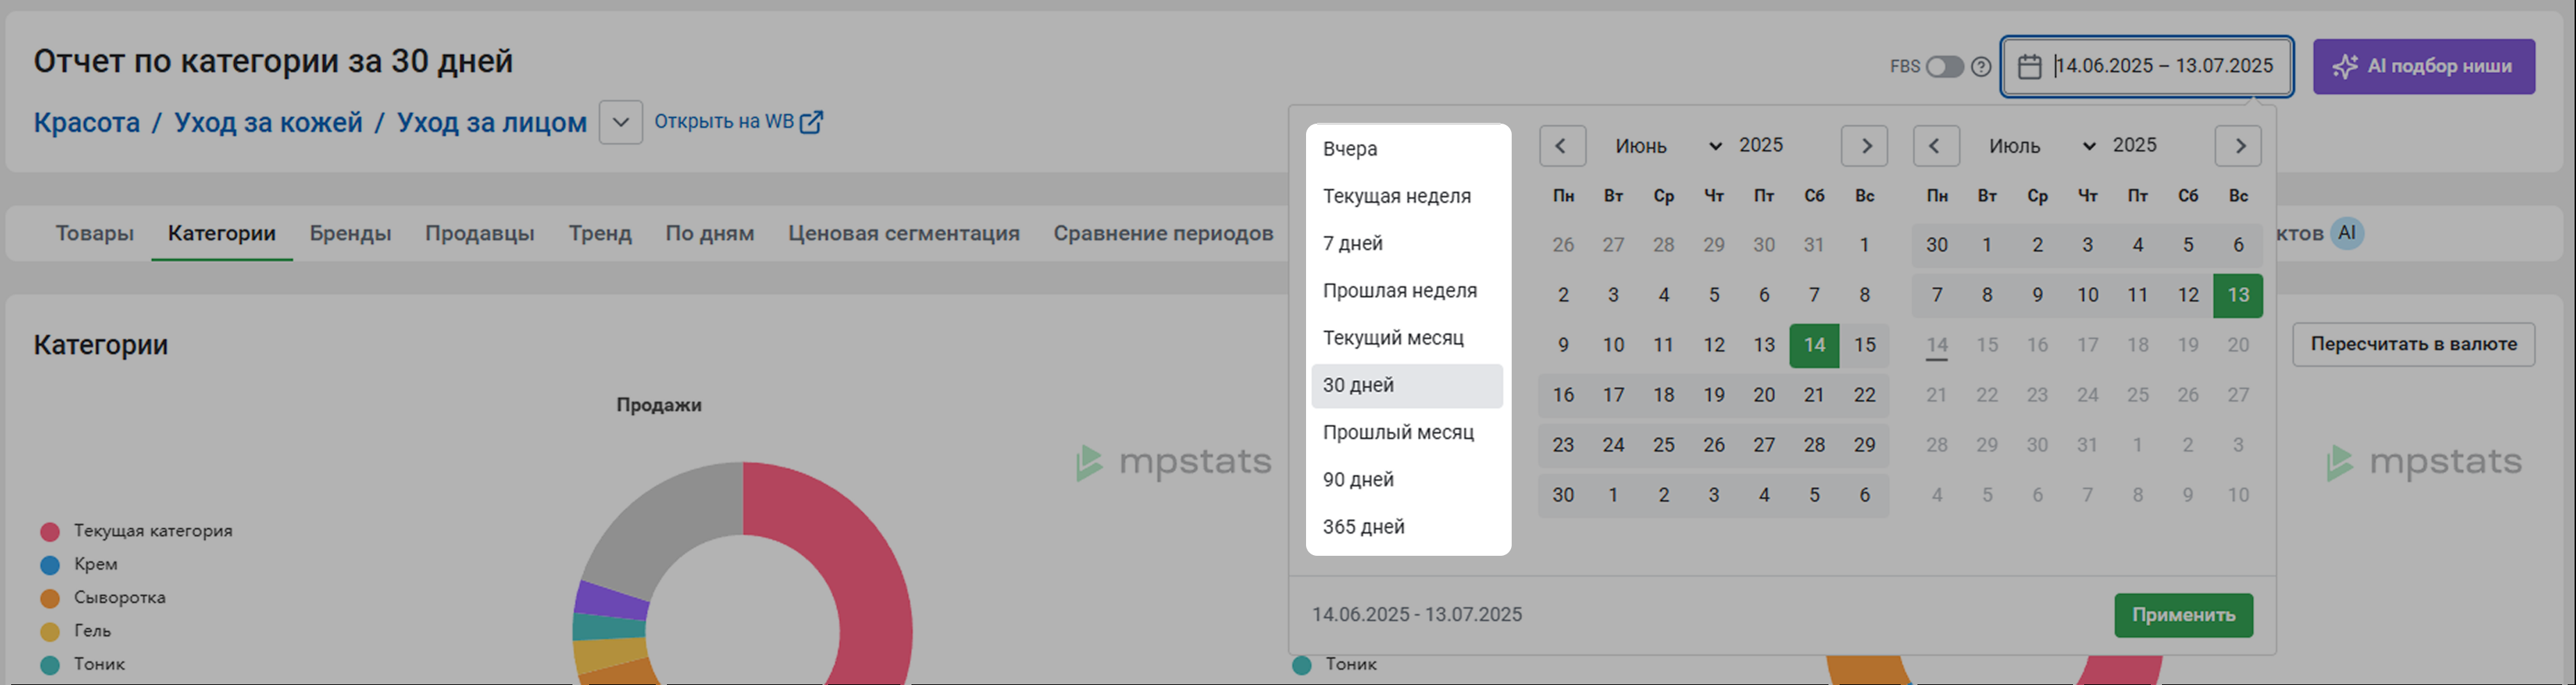Open the Сравнение периодов tab
2576x685 pixels.
click(x=1163, y=233)
